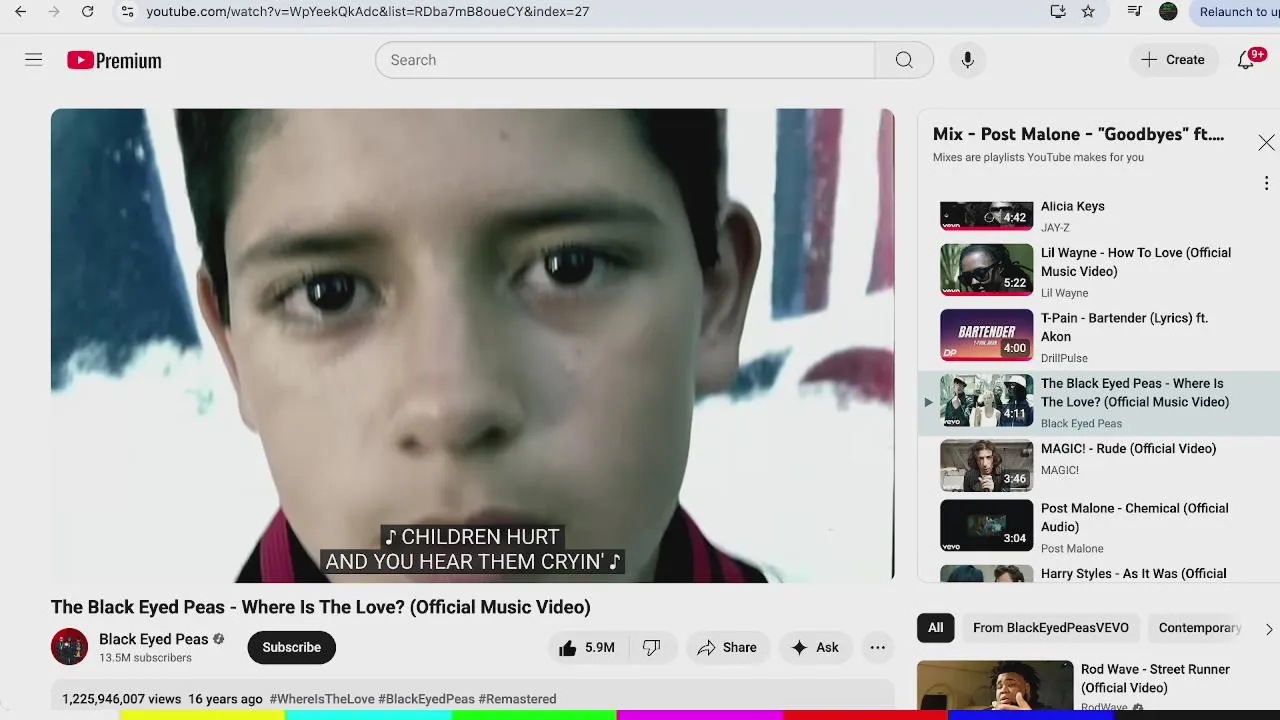
Task: Go to YouTube Premium home logo
Action: 114,60
